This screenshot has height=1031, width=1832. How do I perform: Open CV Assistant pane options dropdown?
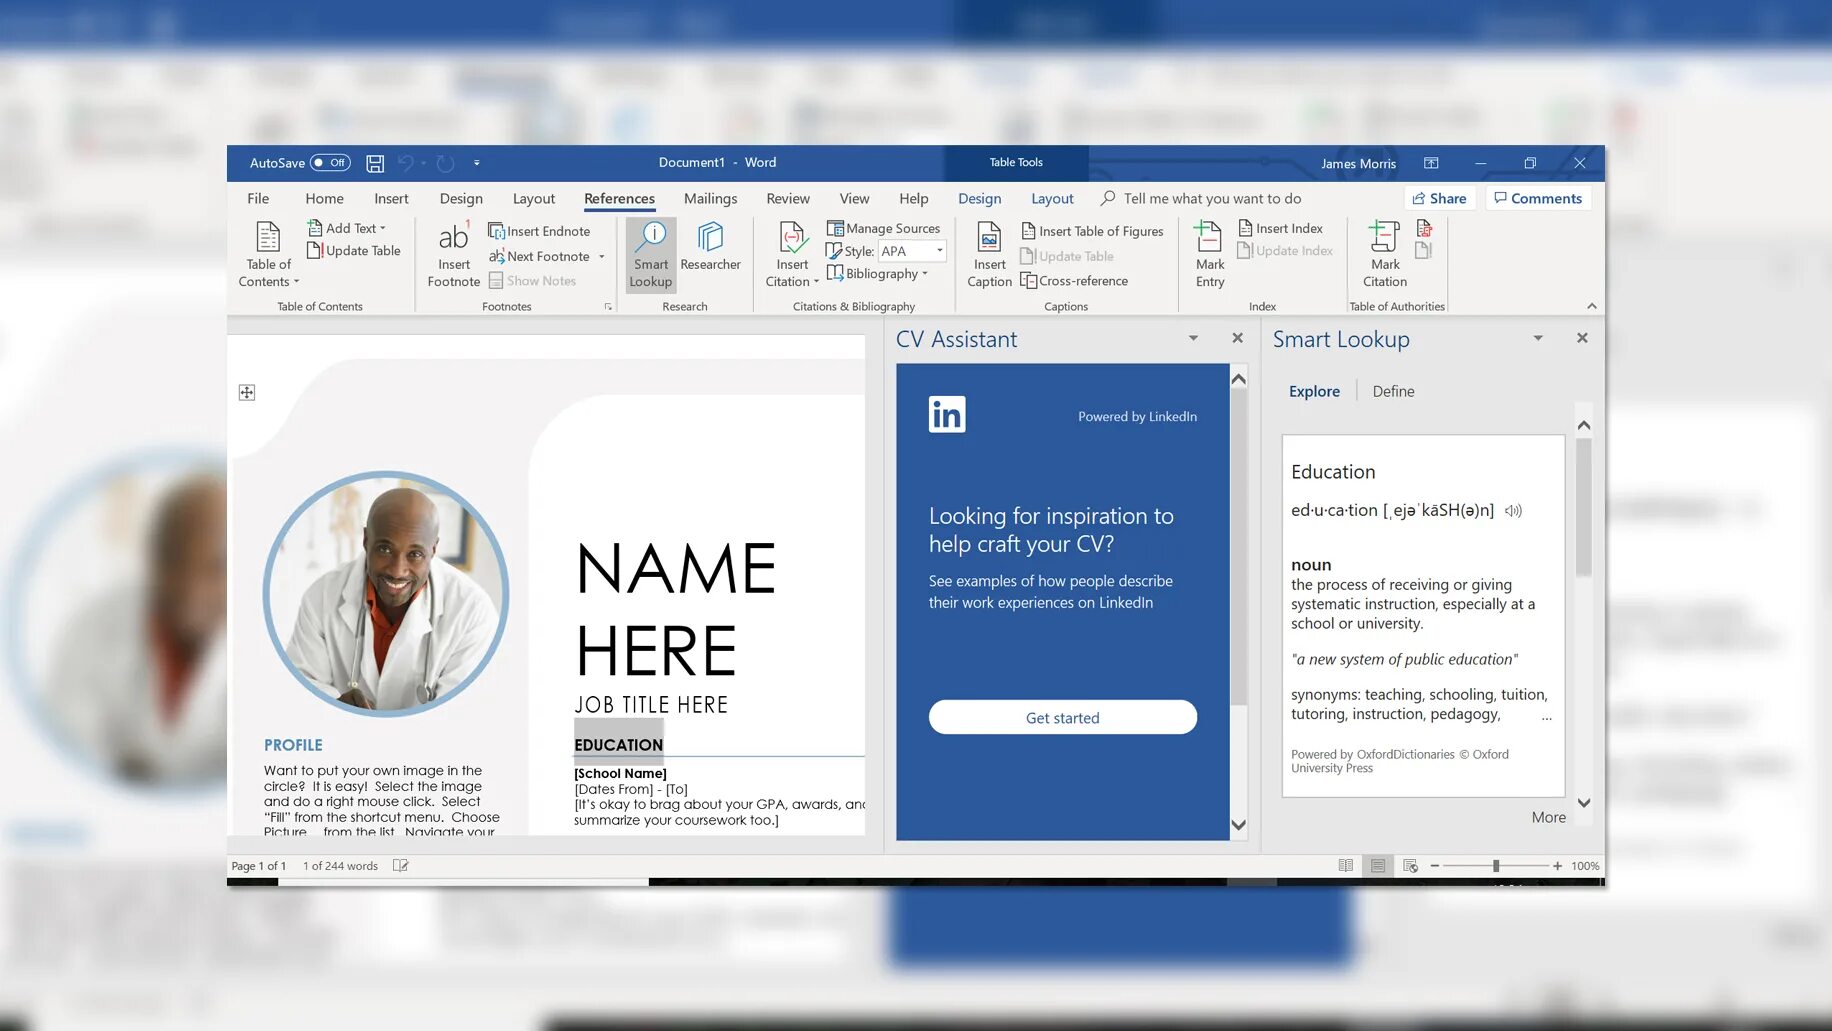[x=1193, y=338]
